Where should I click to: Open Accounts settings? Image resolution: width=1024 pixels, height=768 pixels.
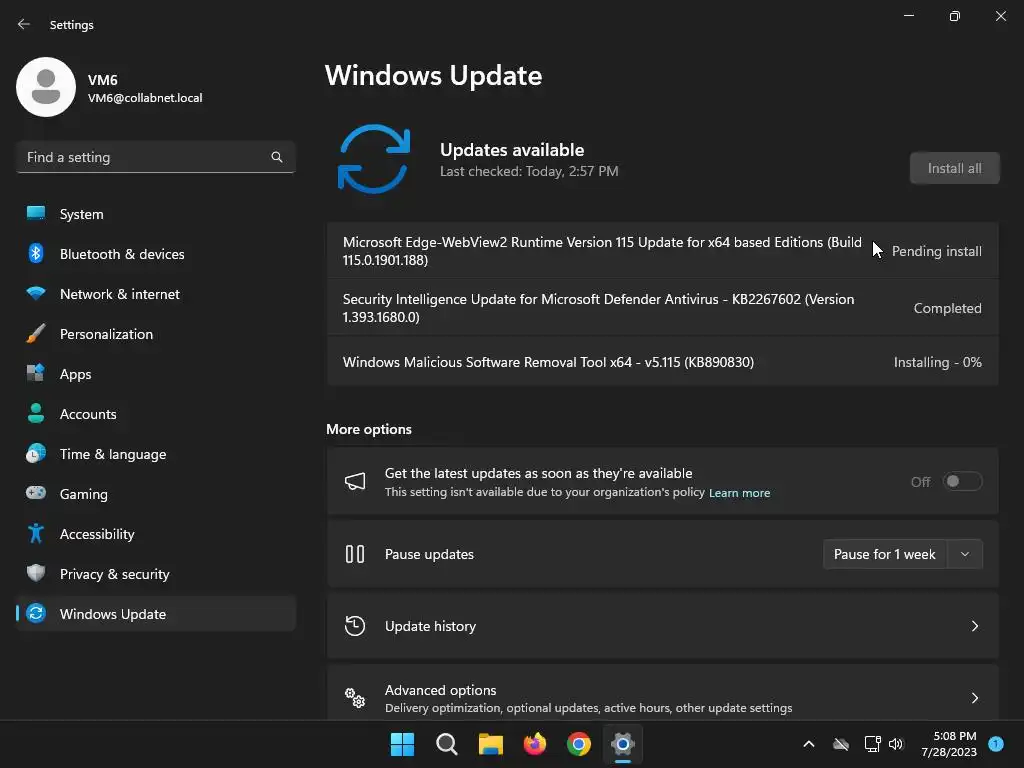[x=155, y=413]
